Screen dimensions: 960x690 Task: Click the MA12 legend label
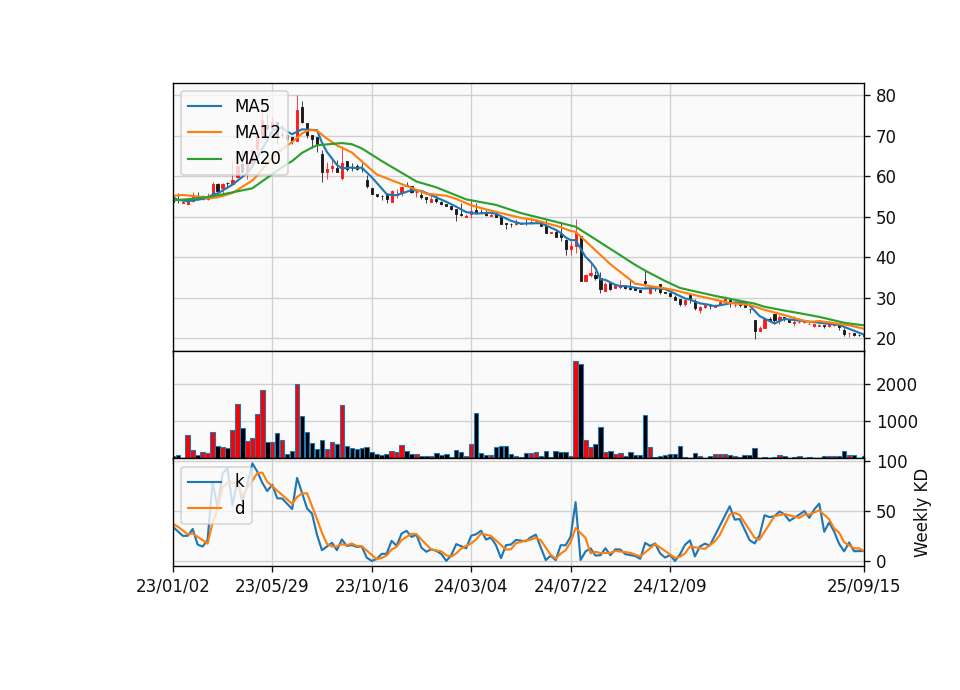coord(257,132)
